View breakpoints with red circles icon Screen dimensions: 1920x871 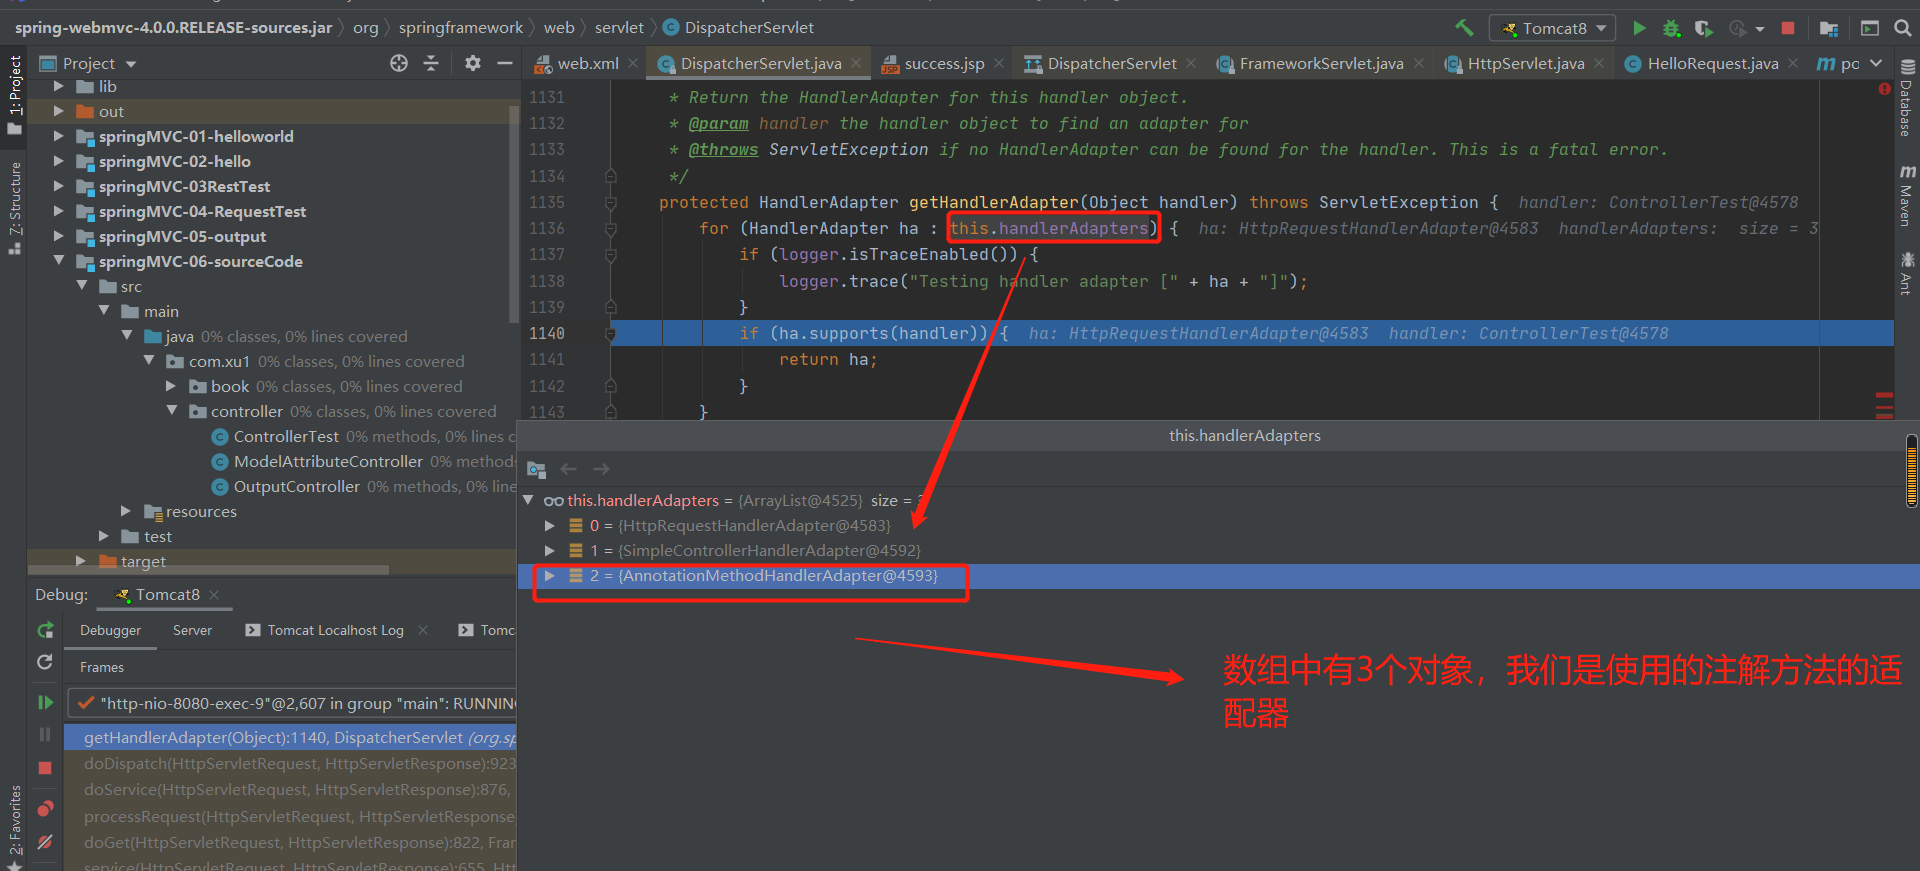45,808
